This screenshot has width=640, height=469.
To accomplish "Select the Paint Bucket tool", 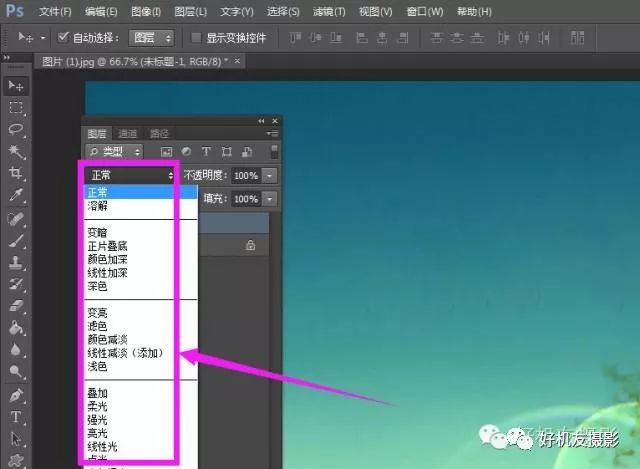I will tap(16, 328).
